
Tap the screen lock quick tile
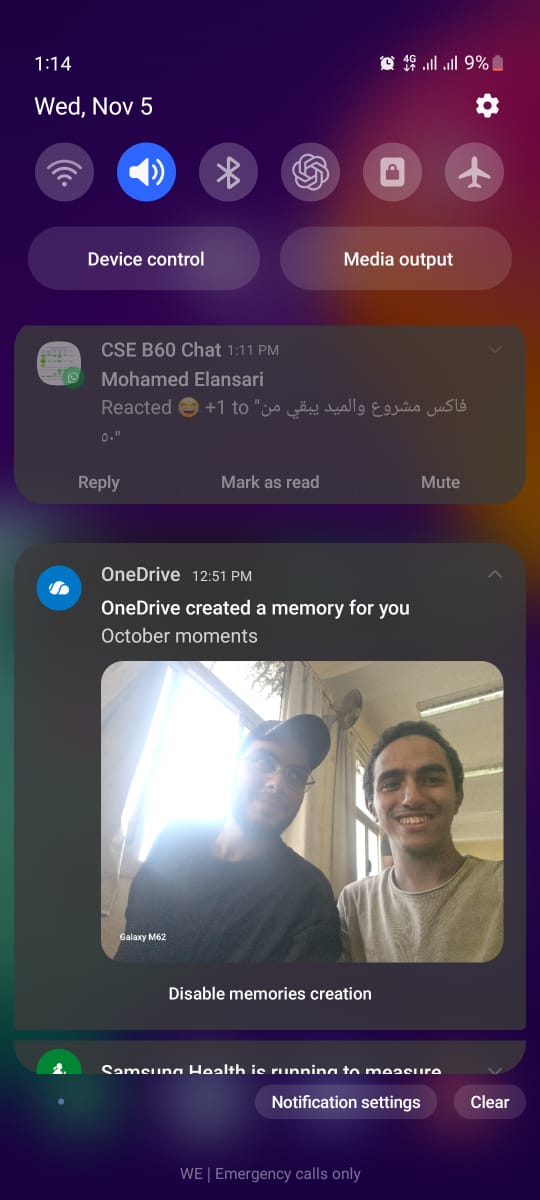[x=393, y=173]
